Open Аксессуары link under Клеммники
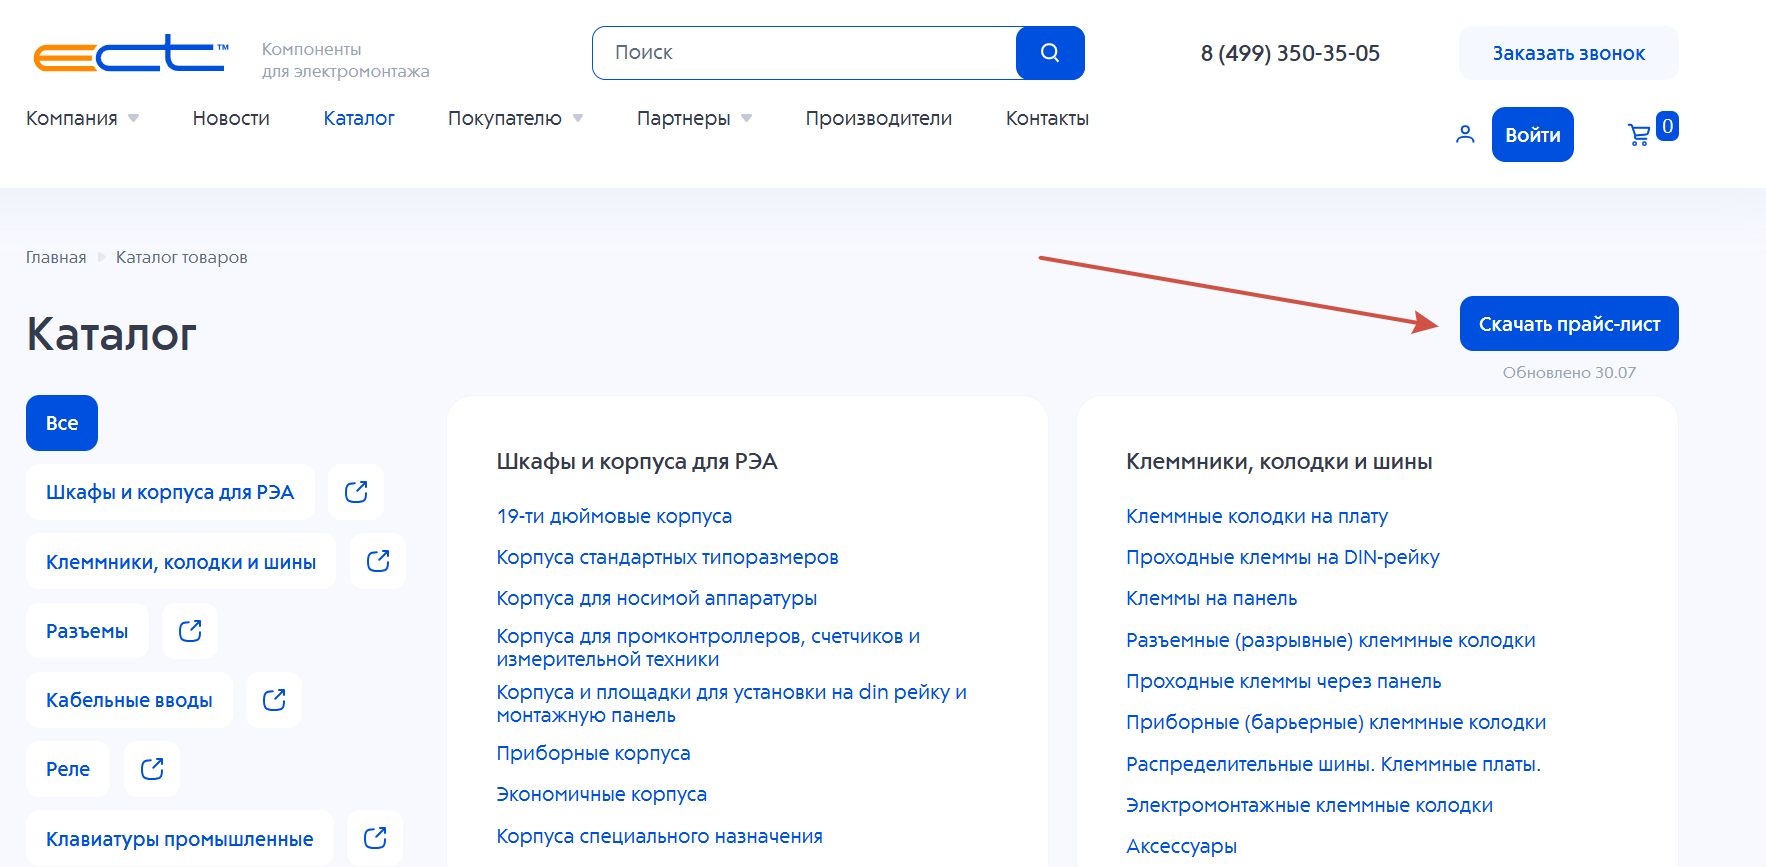The image size is (1766, 867). (x=1181, y=846)
